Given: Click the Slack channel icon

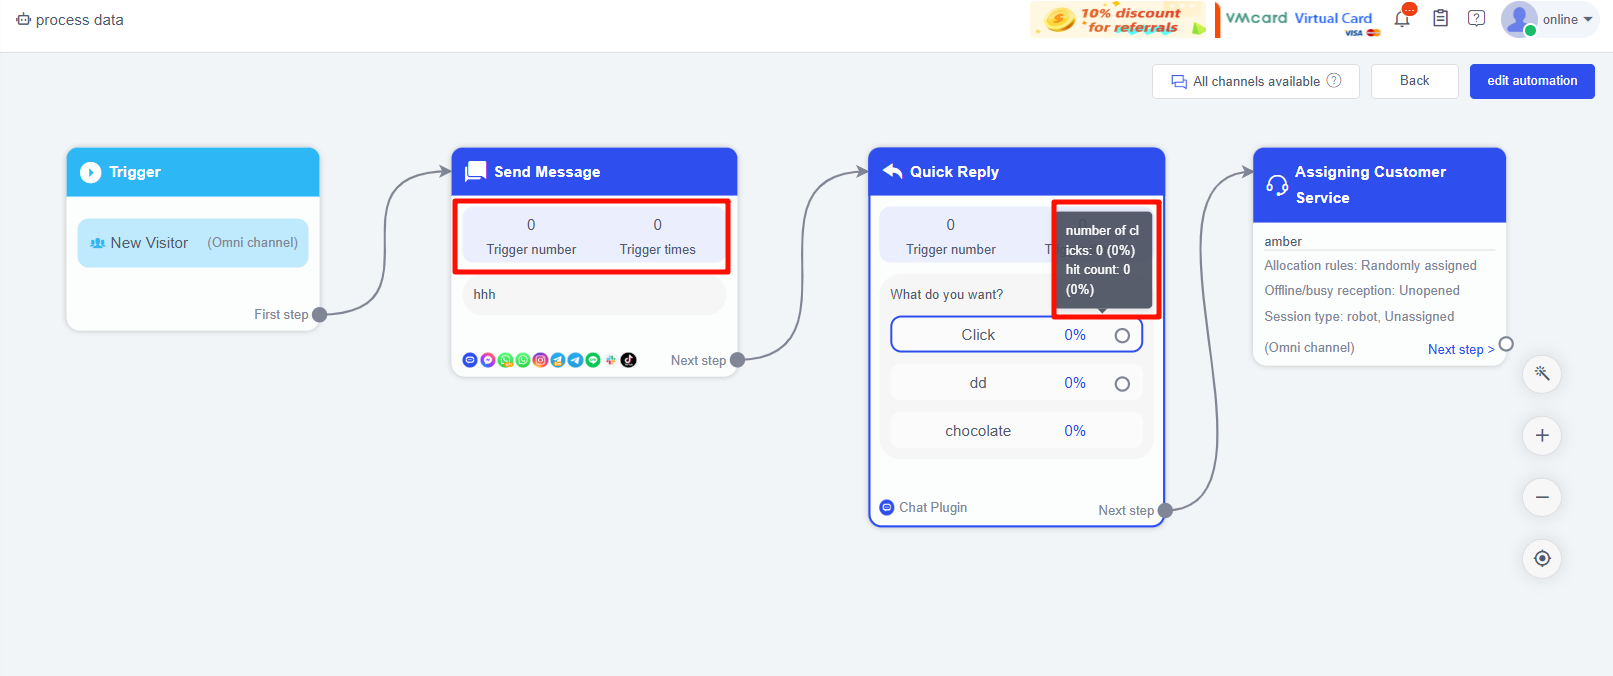Looking at the screenshot, I should tap(611, 360).
